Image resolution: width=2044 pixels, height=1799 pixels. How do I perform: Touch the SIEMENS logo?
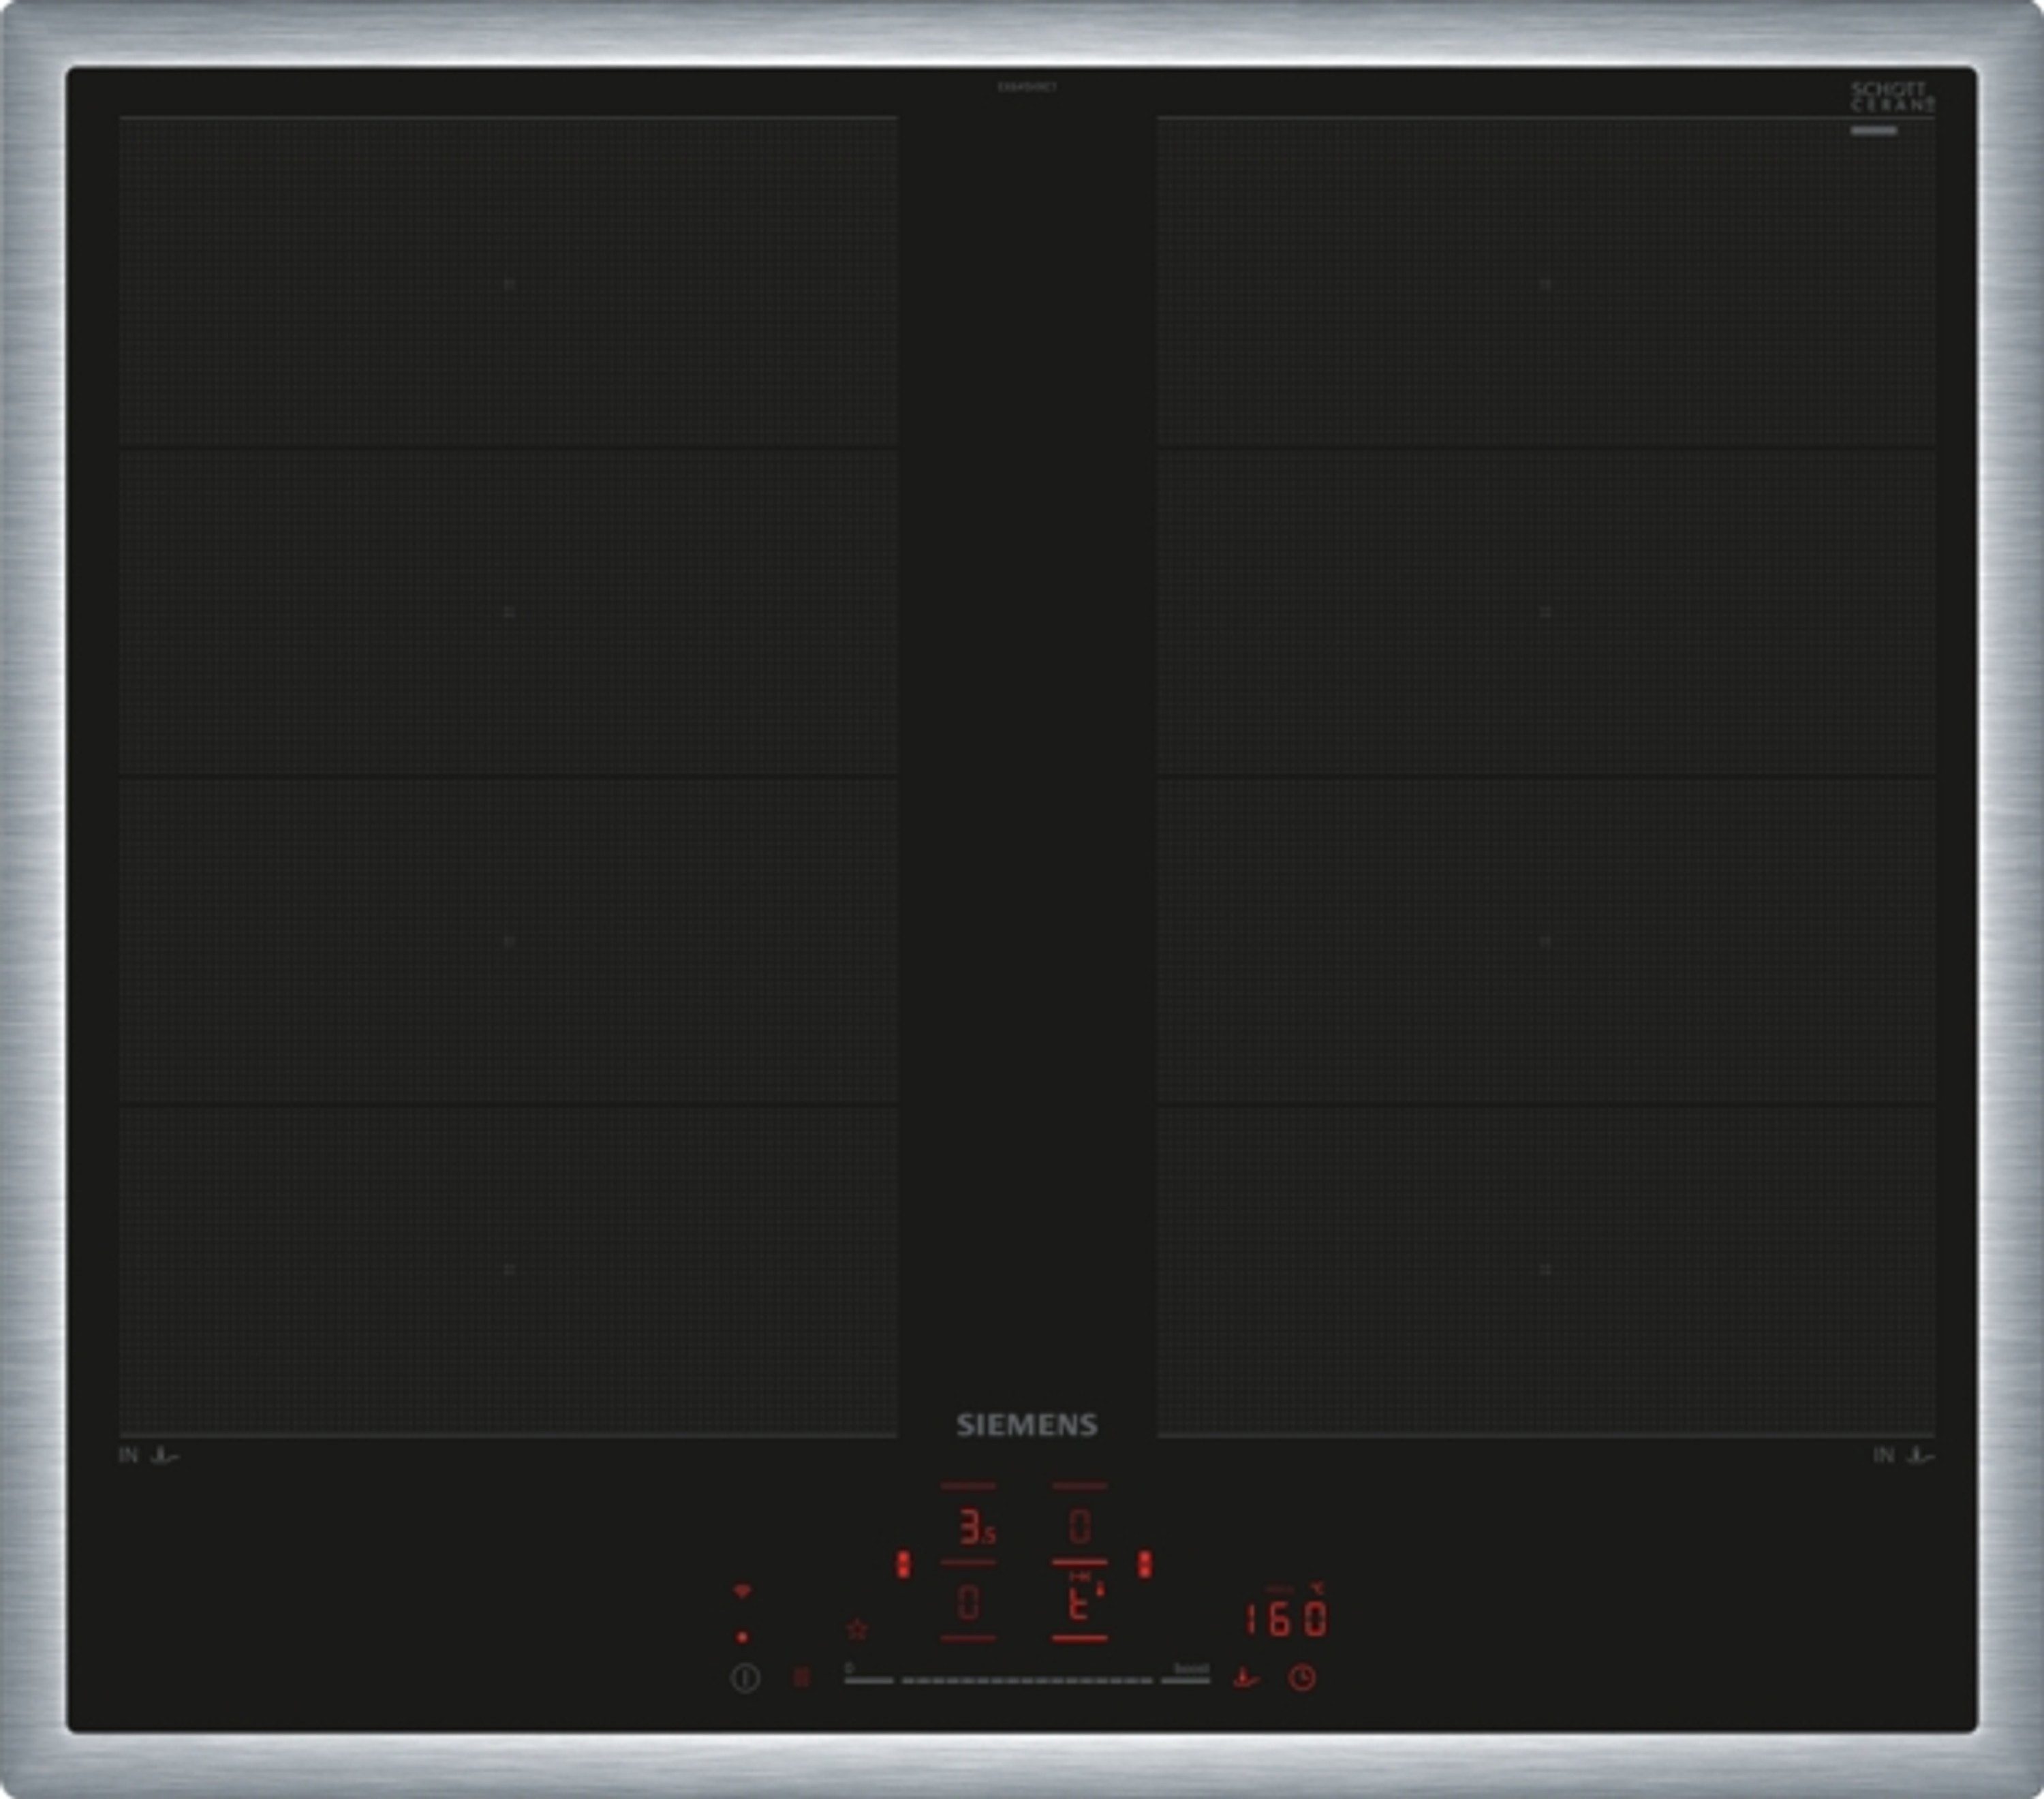point(1026,1425)
